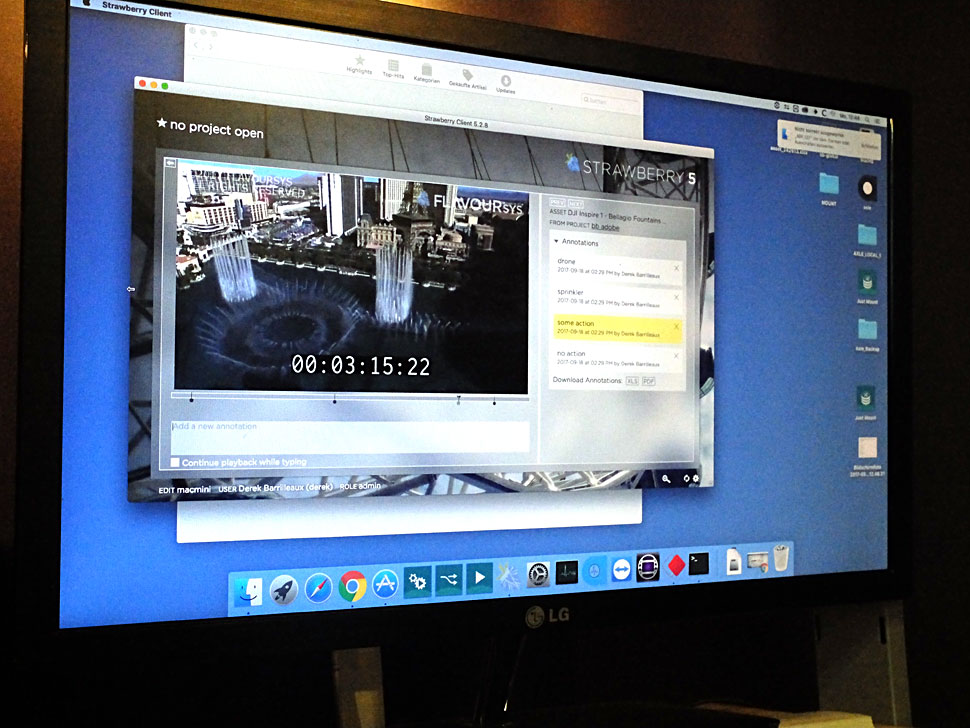
Task: Go to the previous asset with PREV
Action: [x=557, y=202]
